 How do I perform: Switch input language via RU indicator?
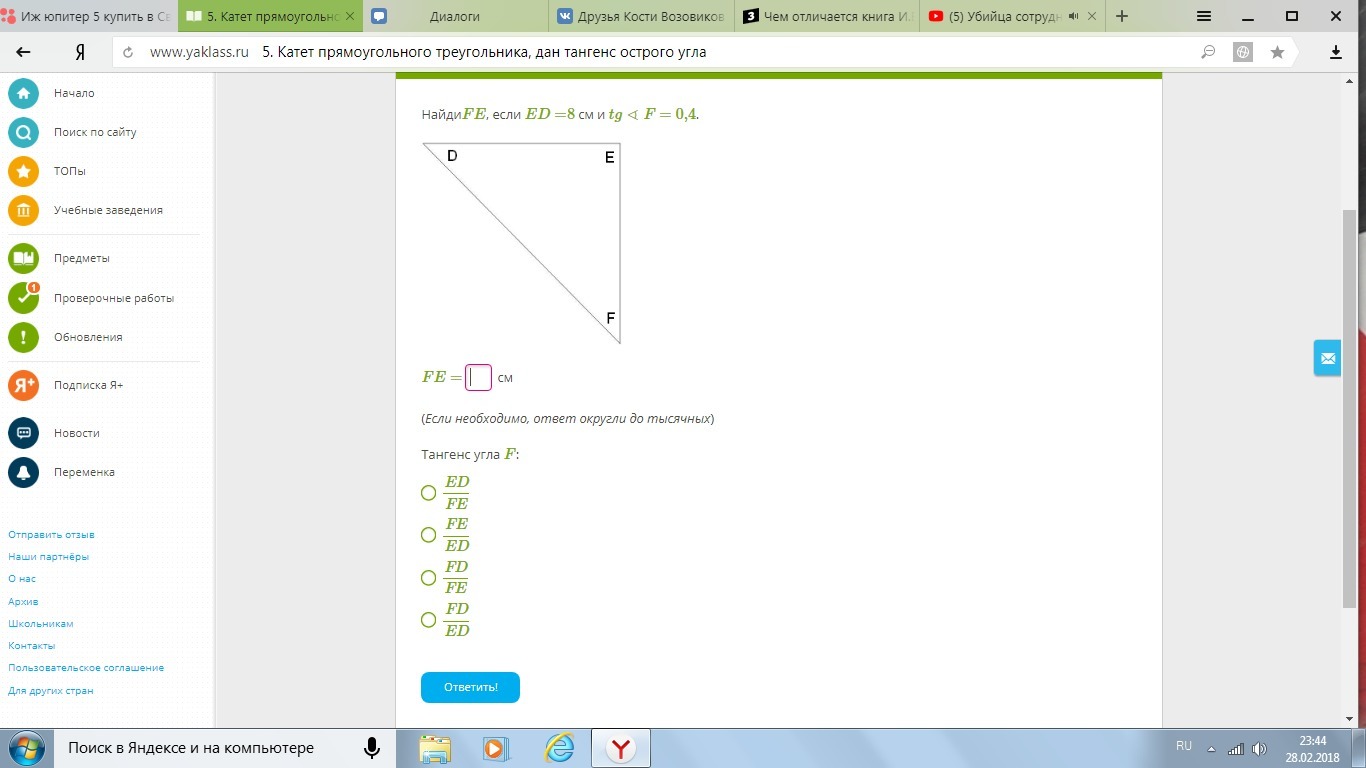click(1184, 746)
